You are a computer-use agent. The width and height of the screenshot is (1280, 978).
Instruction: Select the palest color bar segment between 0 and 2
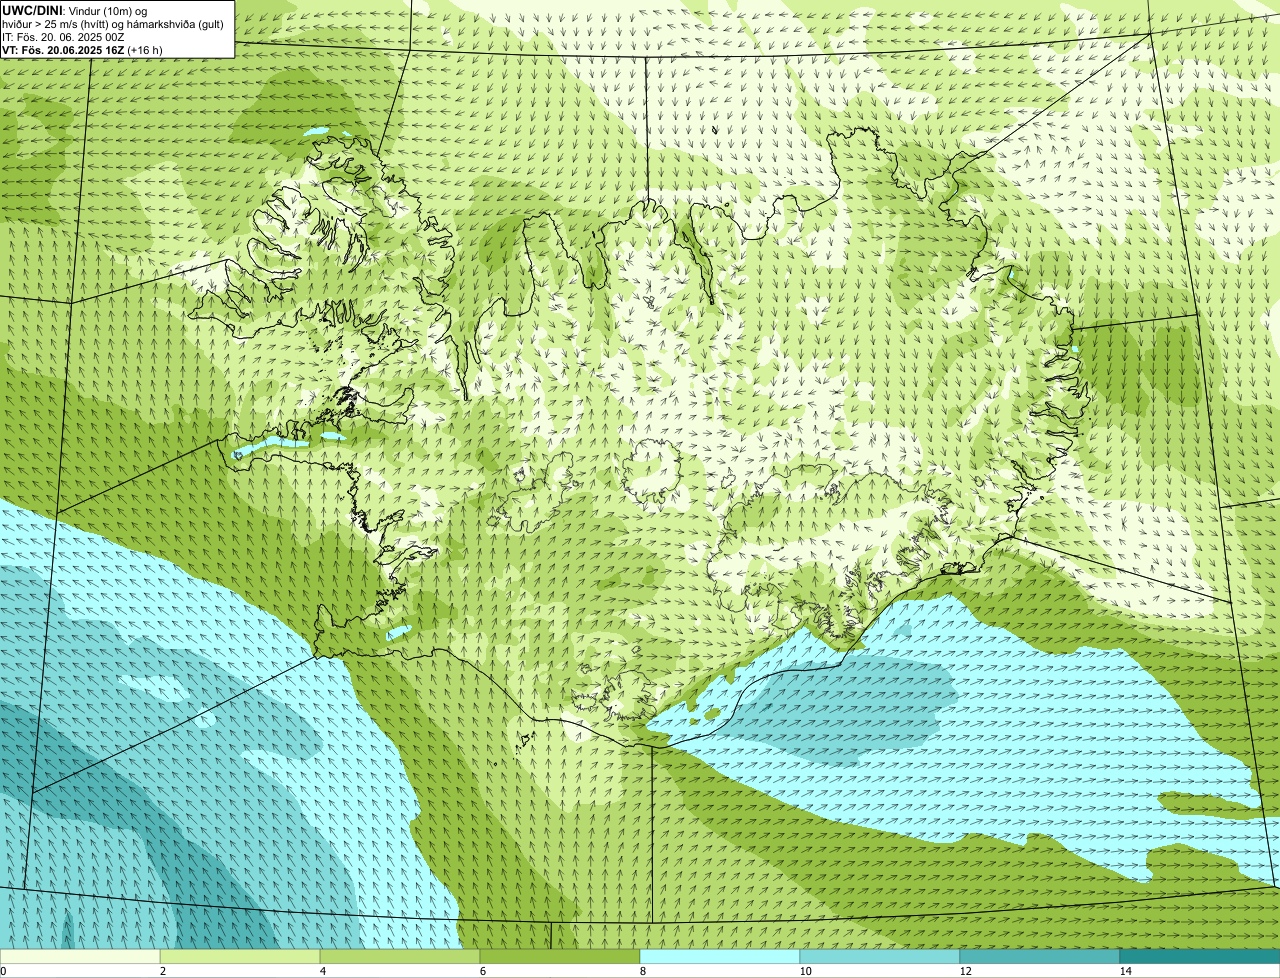click(80, 956)
